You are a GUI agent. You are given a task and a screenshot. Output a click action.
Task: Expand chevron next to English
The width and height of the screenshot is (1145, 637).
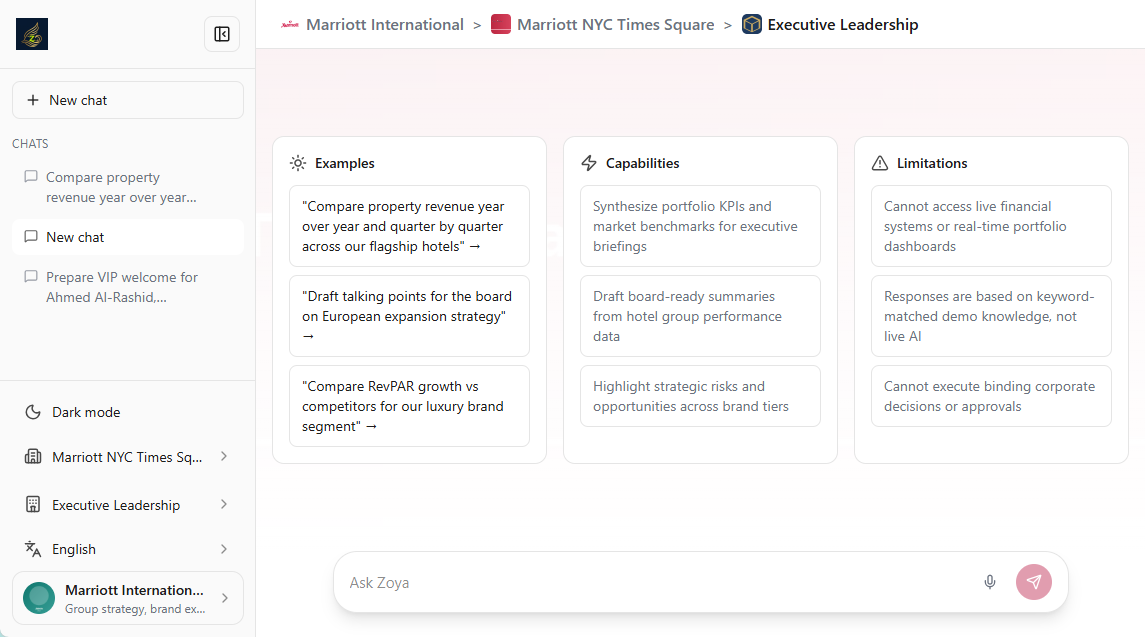click(x=224, y=549)
